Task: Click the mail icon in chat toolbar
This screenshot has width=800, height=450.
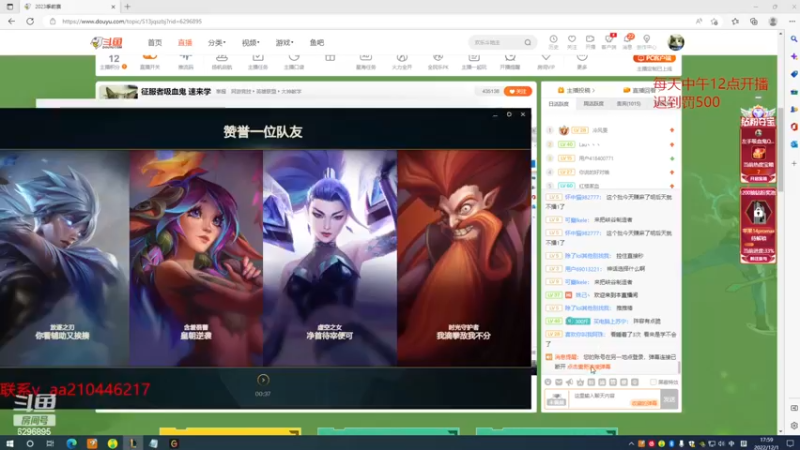Action: click(x=559, y=382)
